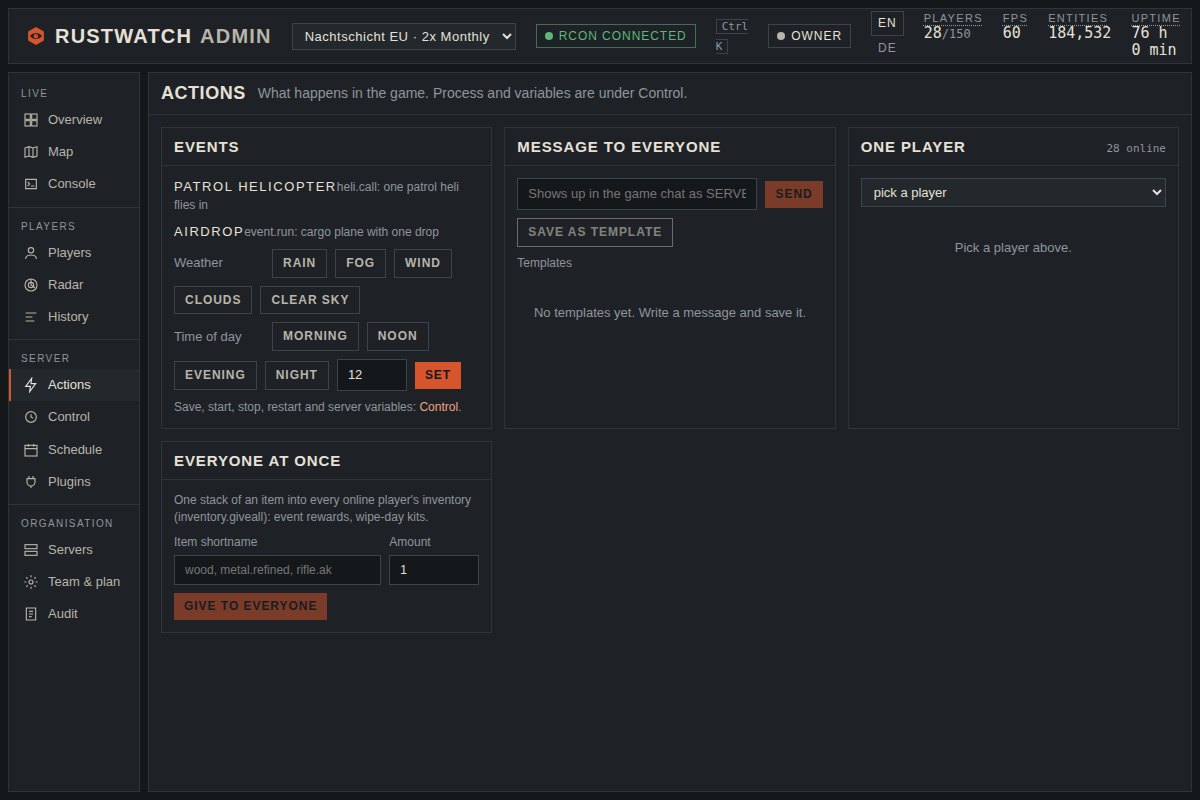Open the Console section
1200x800 pixels.
tap(72, 184)
